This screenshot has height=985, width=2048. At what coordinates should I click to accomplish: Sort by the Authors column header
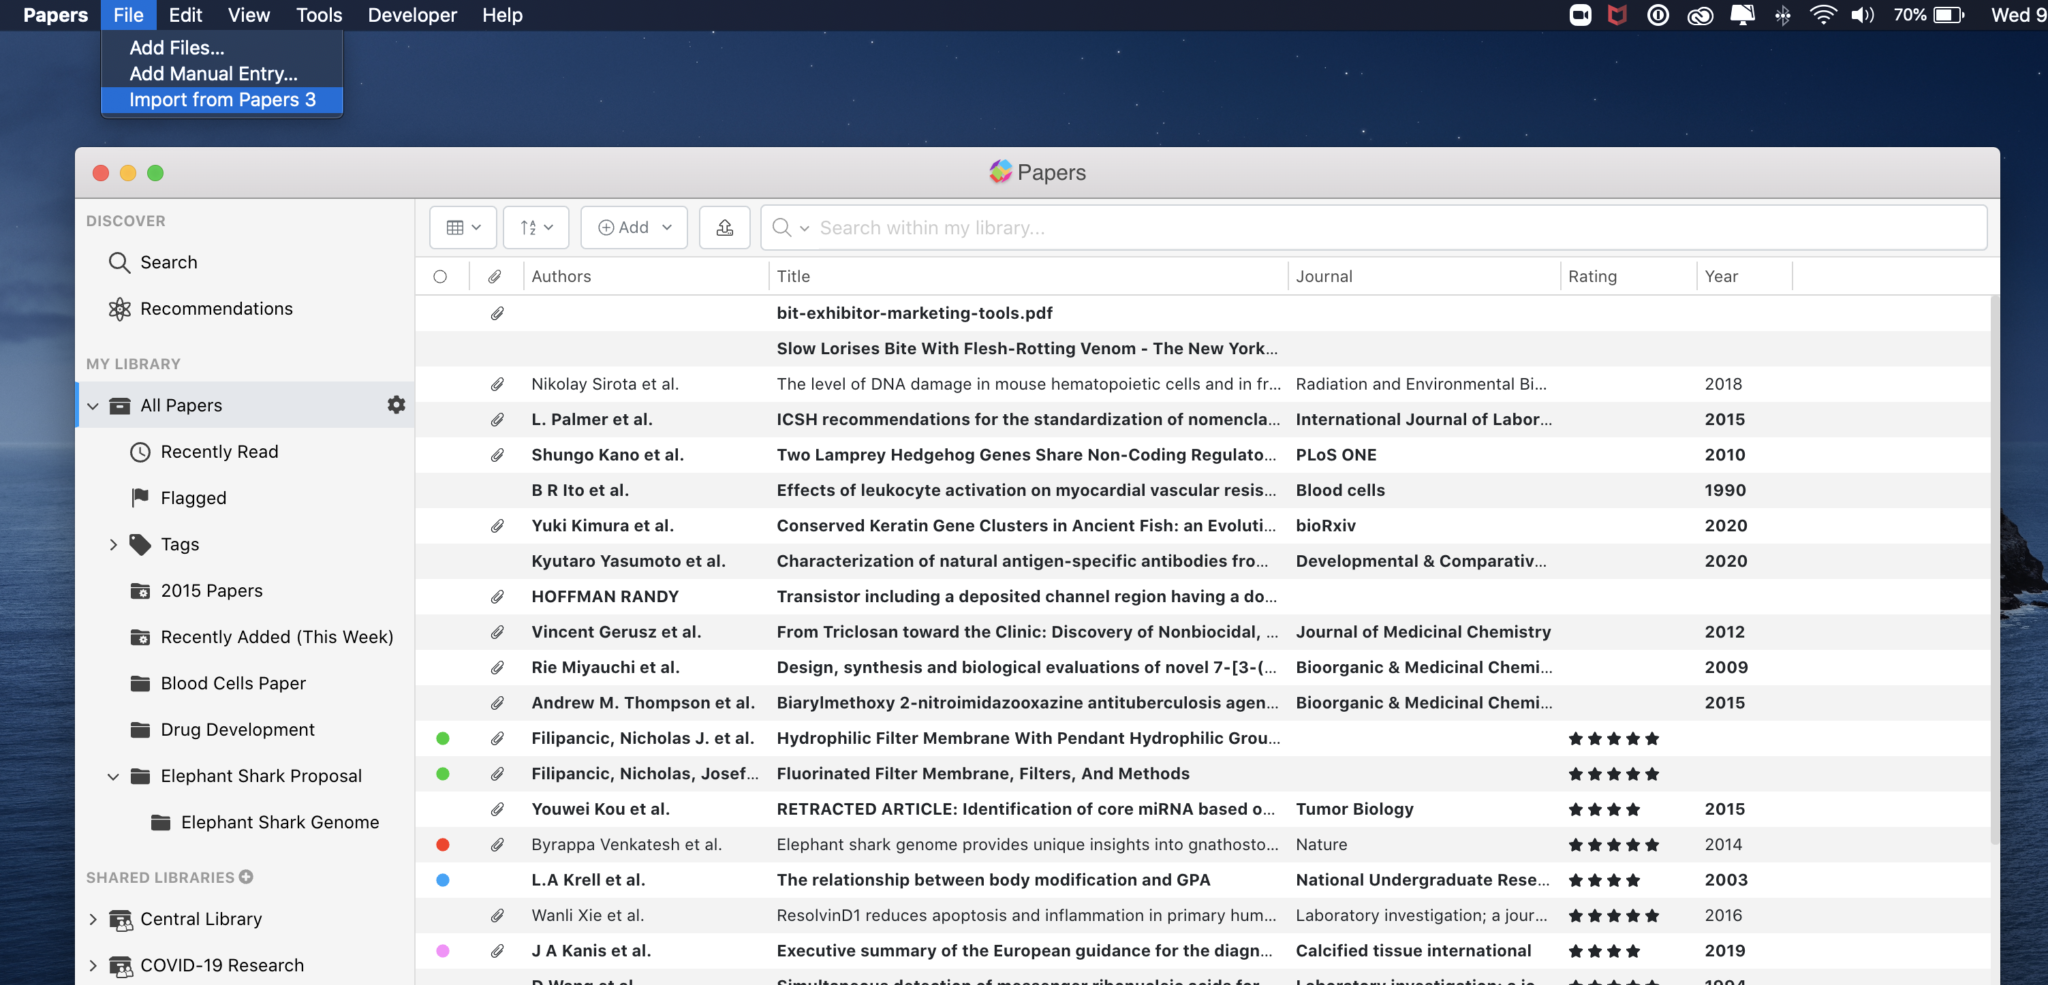pyautogui.click(x=561, y=277)
